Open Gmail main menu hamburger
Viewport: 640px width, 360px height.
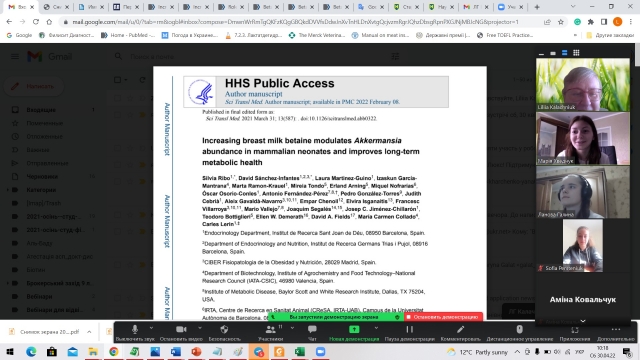tap(15, 56)
